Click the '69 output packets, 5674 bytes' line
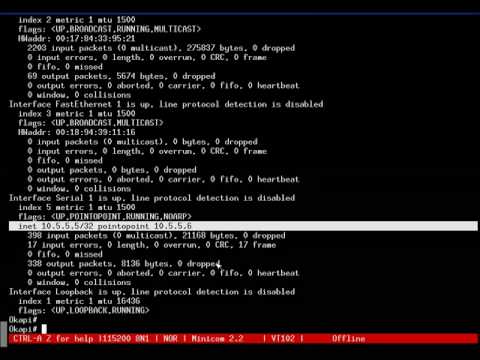Viewport: 480px width, 360px height. [121, 76]
